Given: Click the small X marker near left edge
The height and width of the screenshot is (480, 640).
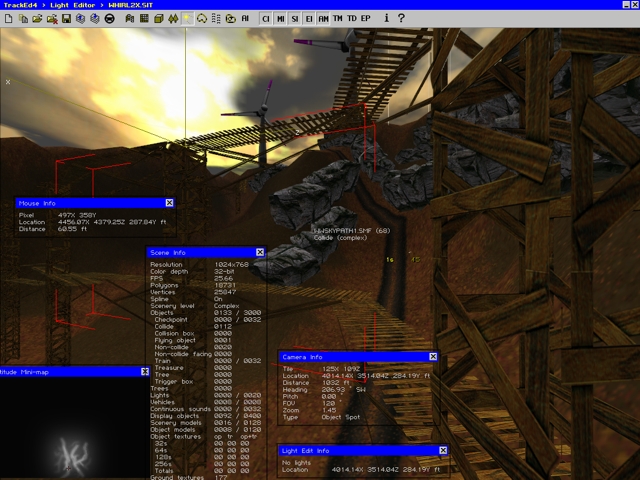Looking at the screenshot, I should pyautogui.click(x=8, y=82).
